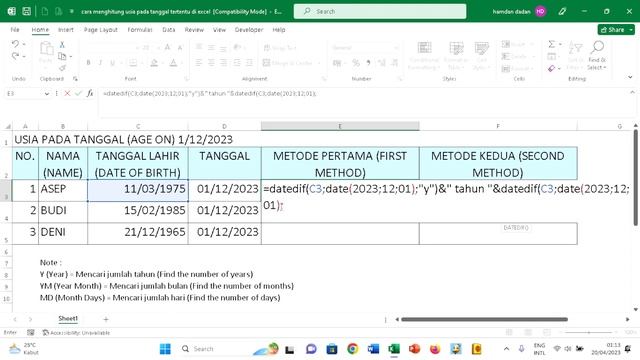Expand the formula bar chevron
This screenshot has width=640, height=360.
pos(632,93)
